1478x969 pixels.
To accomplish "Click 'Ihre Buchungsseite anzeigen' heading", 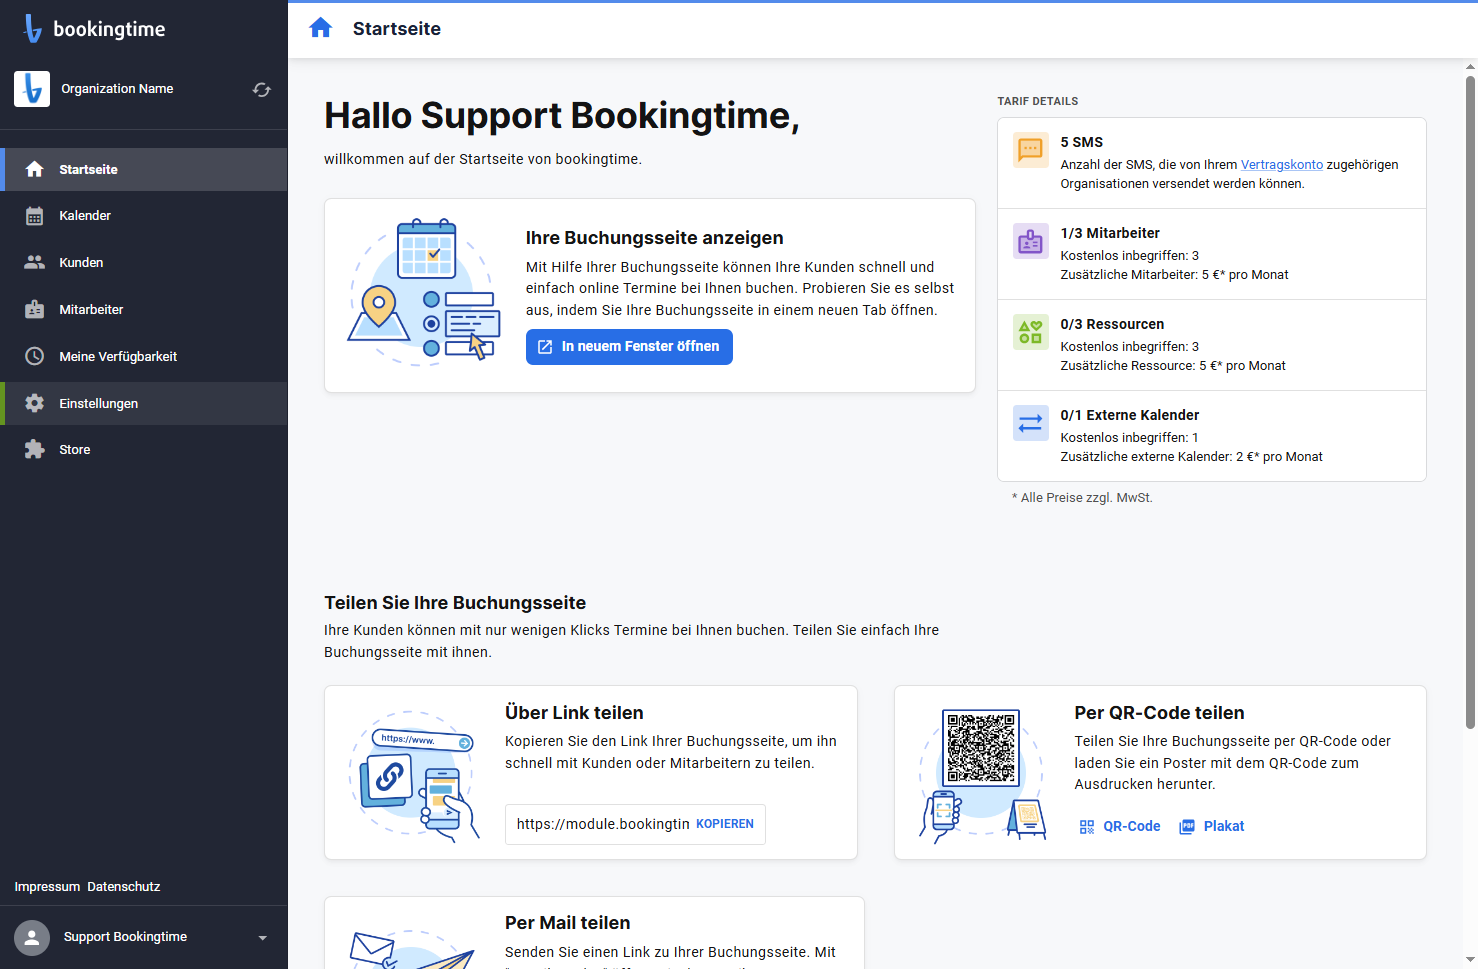I will pyautogui.click(x=654, y=238).
